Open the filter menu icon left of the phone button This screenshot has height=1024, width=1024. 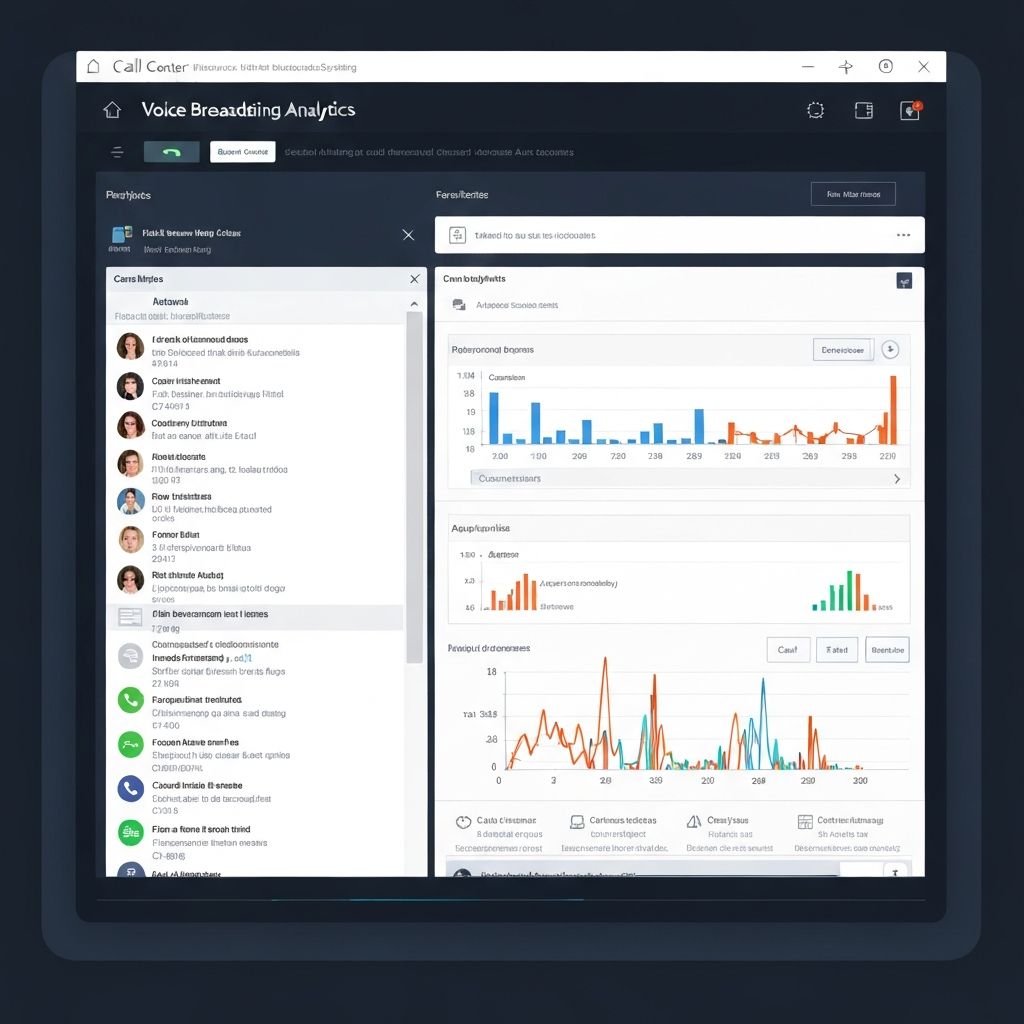[118, 151]
